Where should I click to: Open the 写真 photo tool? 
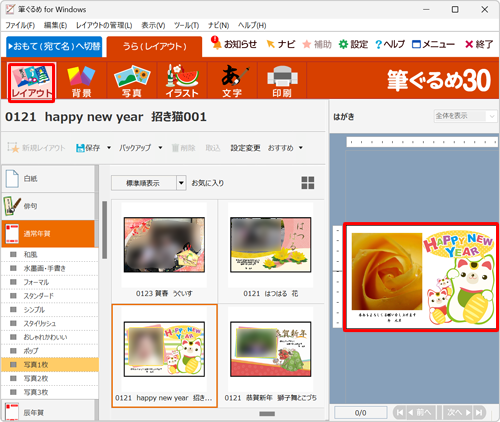(x=132, y=82)
